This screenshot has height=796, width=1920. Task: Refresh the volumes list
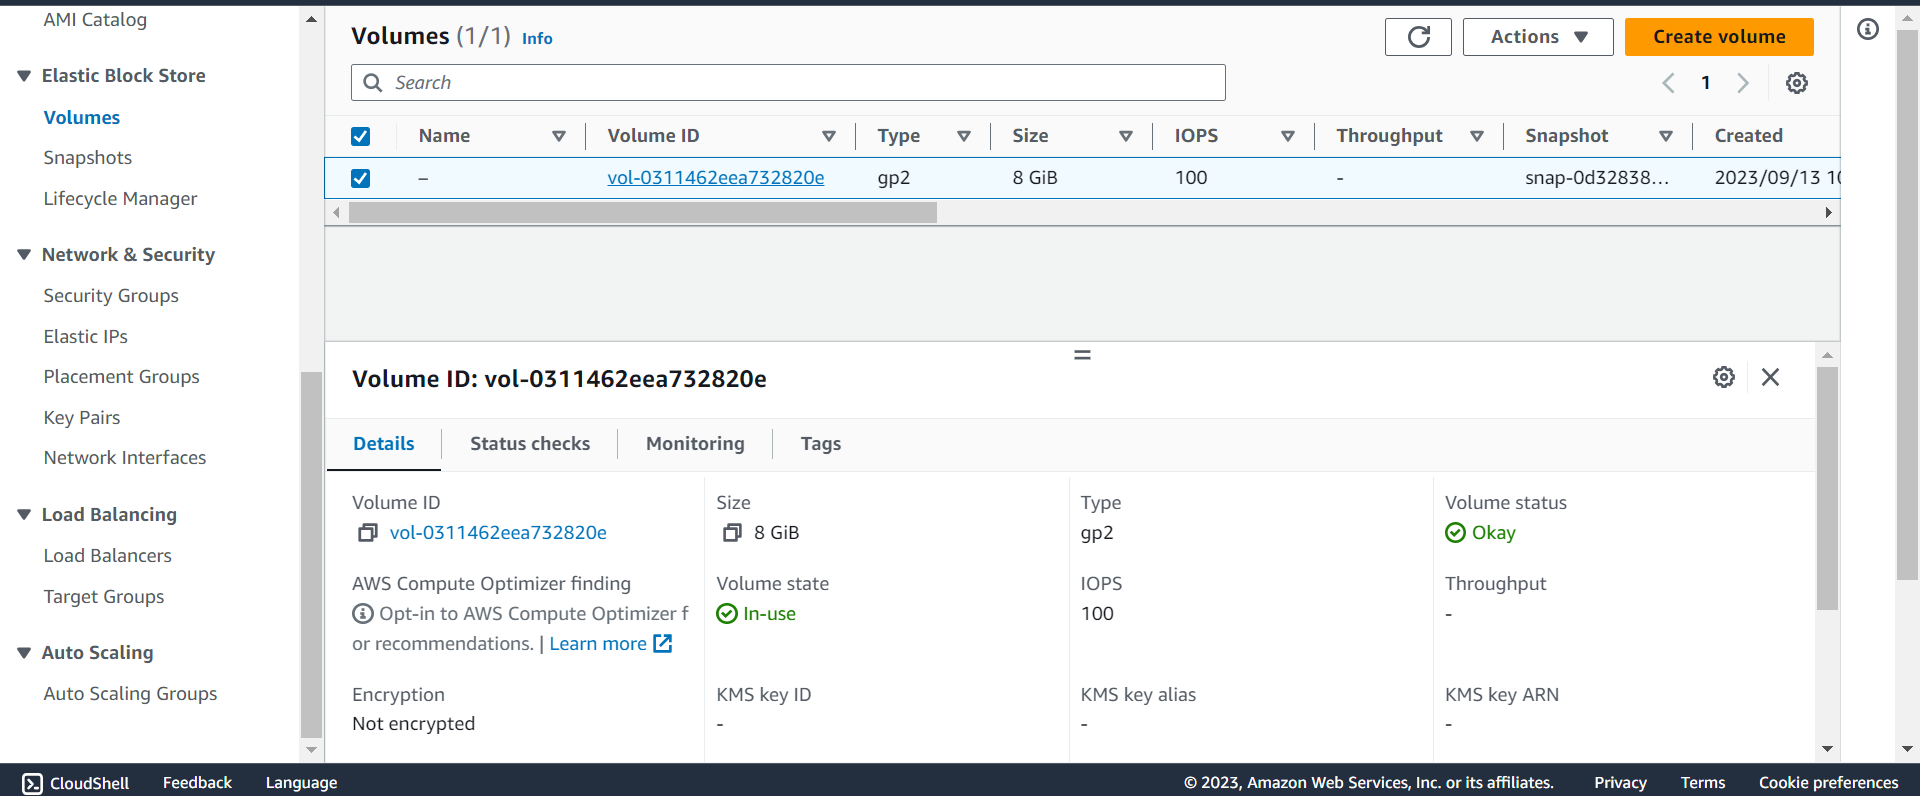tap(1418, 37)
